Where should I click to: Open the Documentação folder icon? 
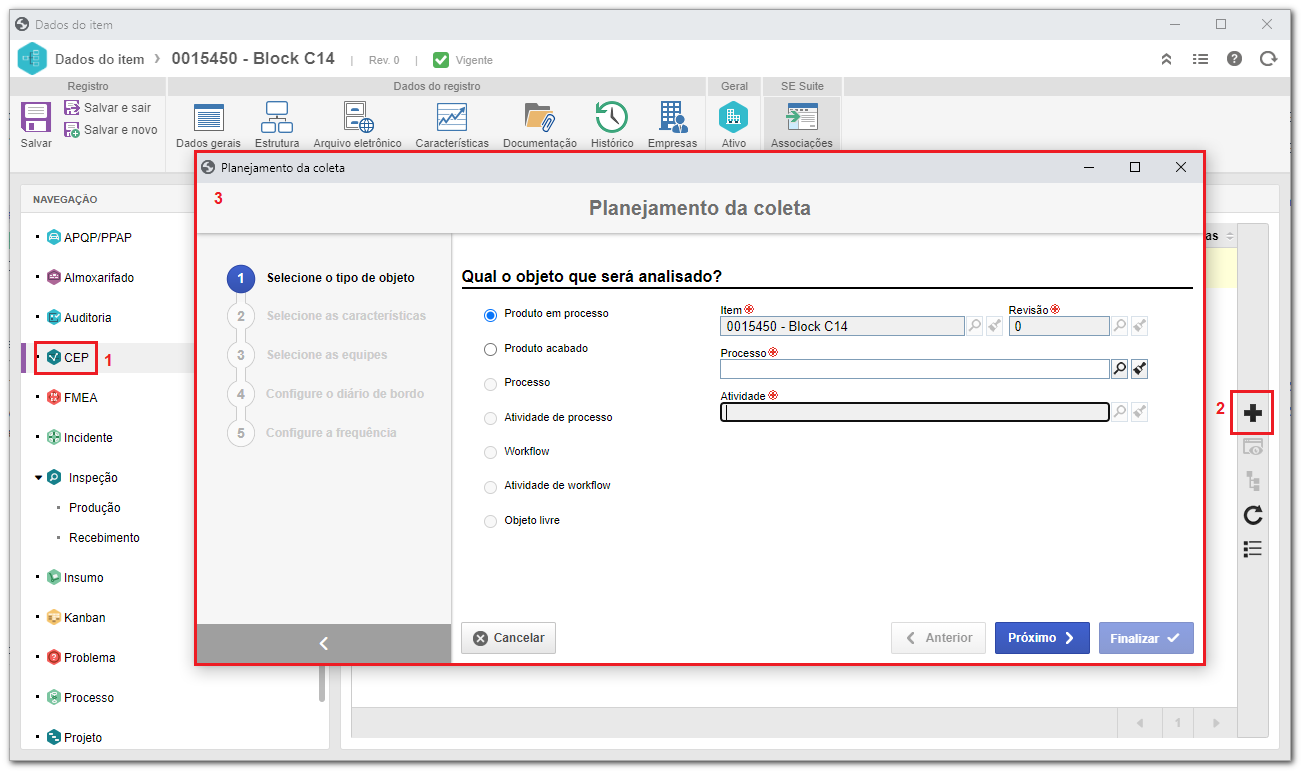pyautogui.click(x=540, y=117)
